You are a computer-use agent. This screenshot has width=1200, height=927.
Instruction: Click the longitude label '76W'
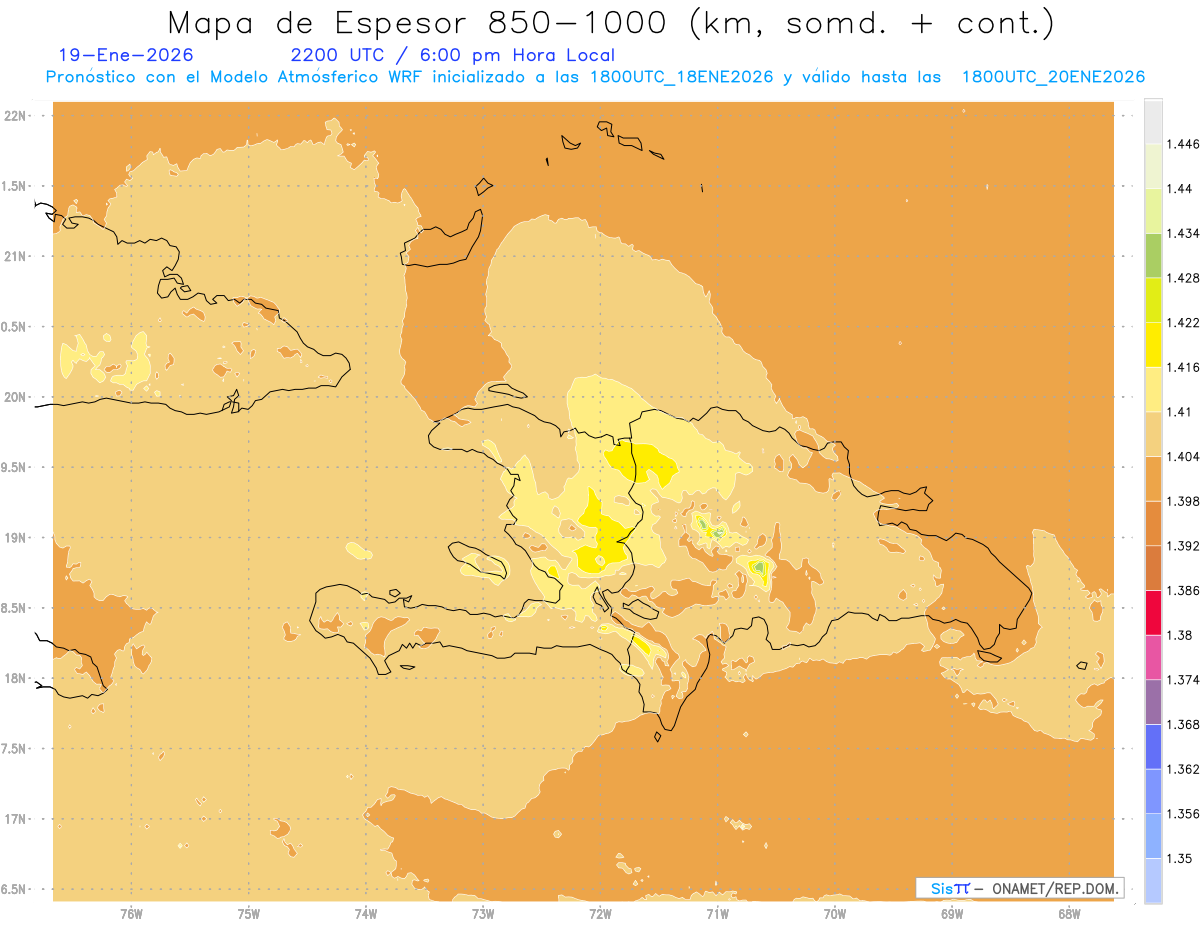[132, 913]
